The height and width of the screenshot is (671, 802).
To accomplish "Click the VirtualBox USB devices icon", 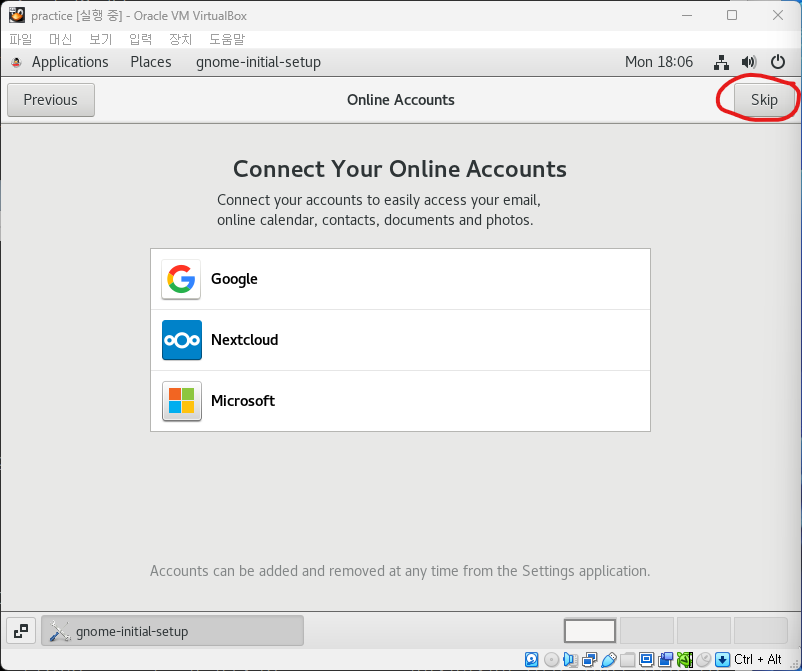I will 609,660.
